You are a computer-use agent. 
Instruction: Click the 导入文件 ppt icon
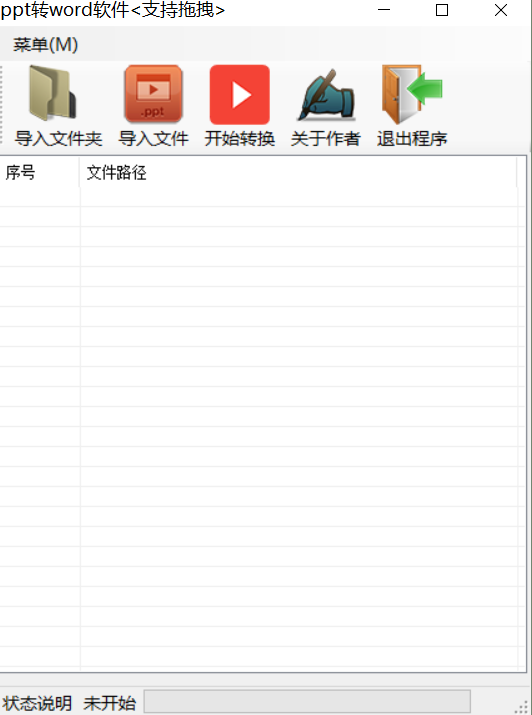coord(154,94)
